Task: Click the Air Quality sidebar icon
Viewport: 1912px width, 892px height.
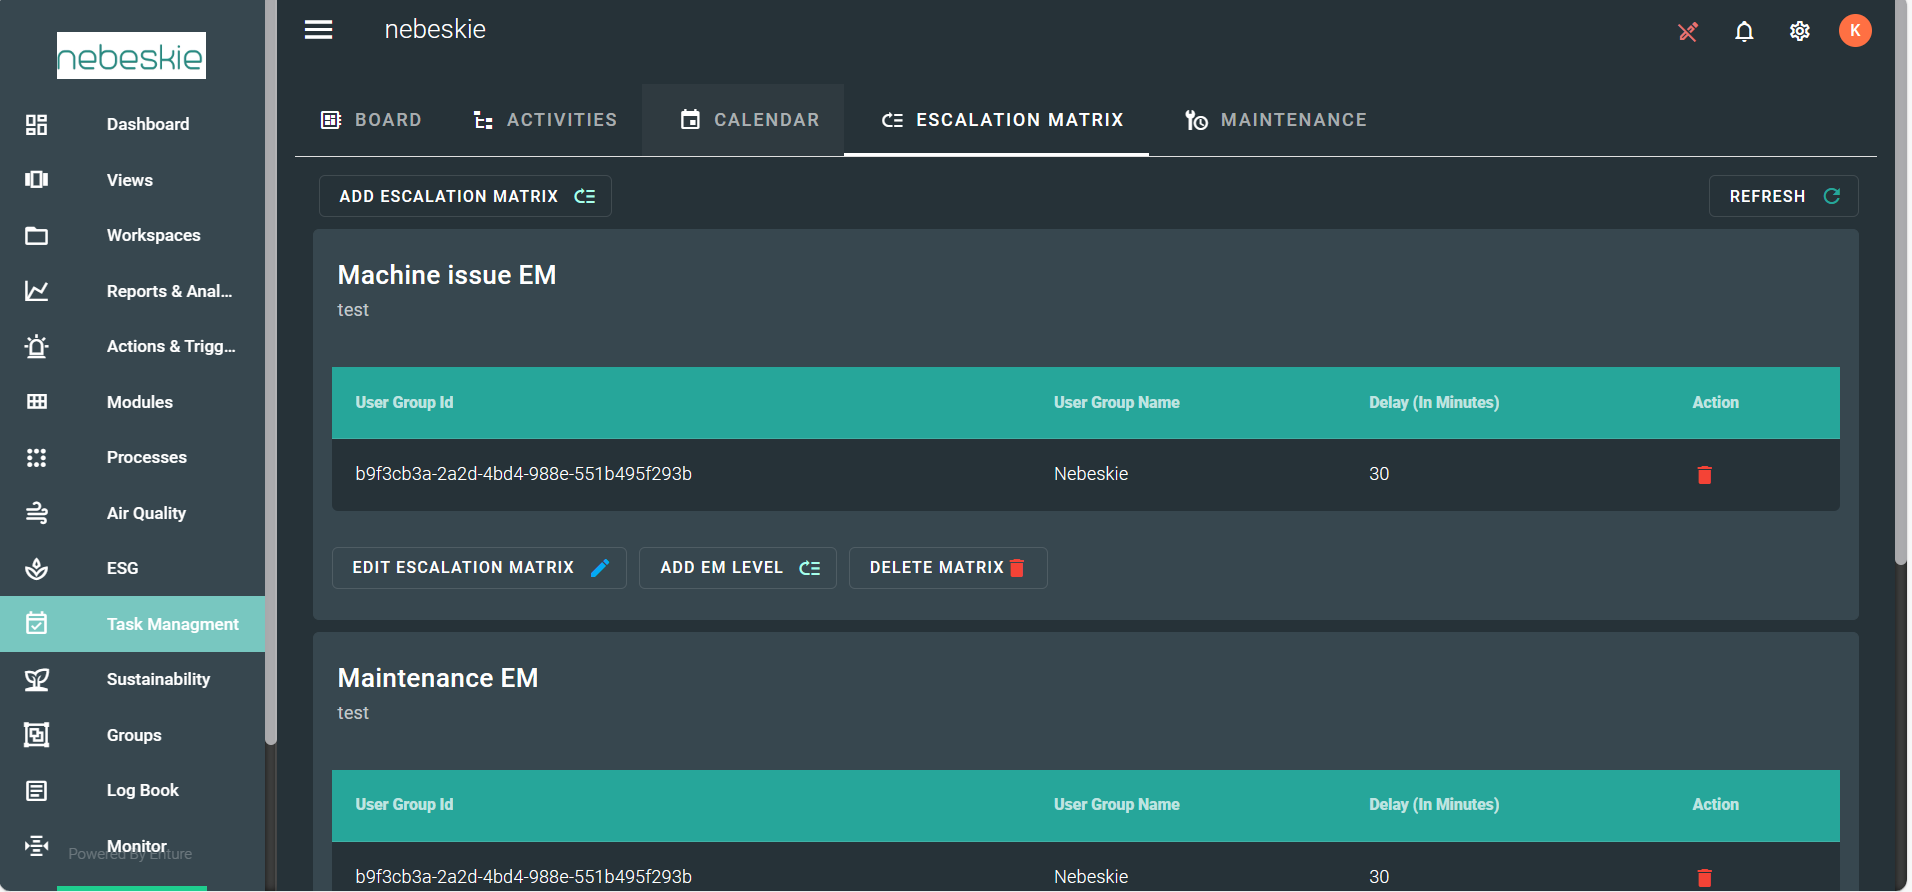Action: (x=37, y=513)
